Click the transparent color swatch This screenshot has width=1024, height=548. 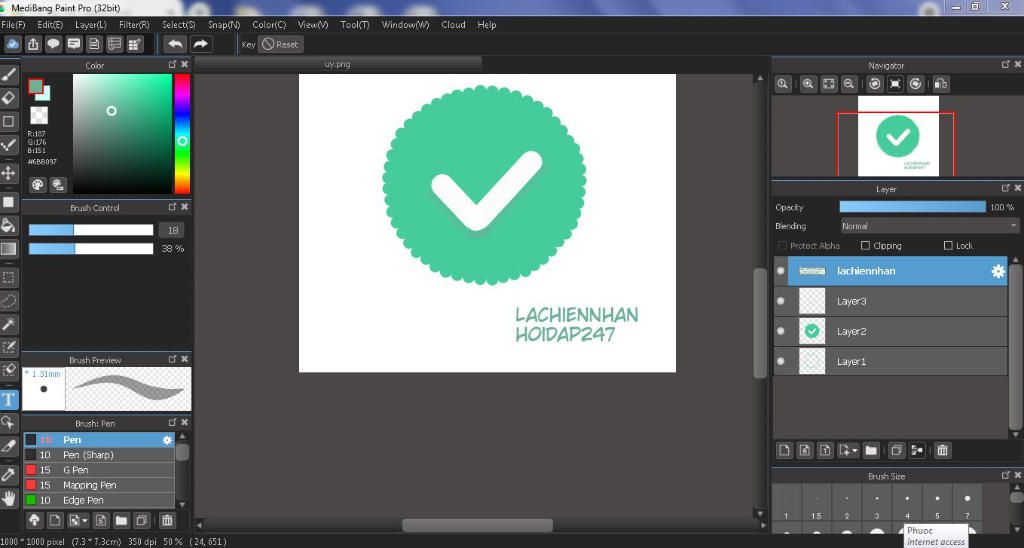tap(39, 116)
